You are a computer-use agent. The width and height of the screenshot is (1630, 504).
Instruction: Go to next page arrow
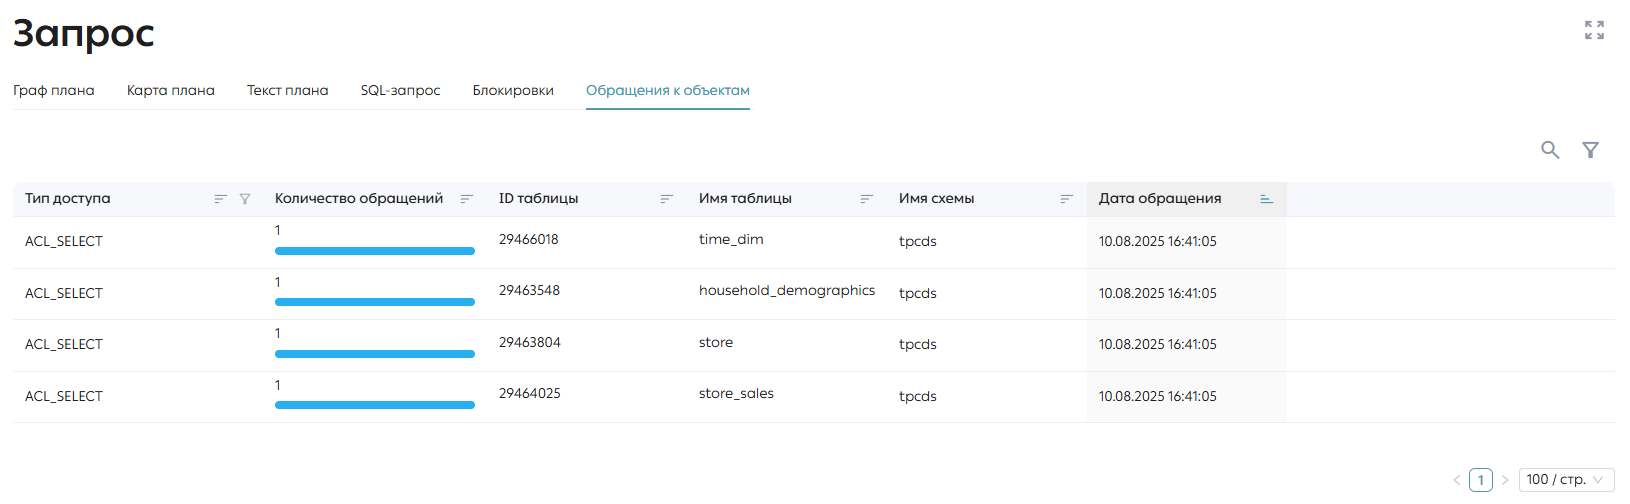pyautogui.click(x=1505, y=480)
